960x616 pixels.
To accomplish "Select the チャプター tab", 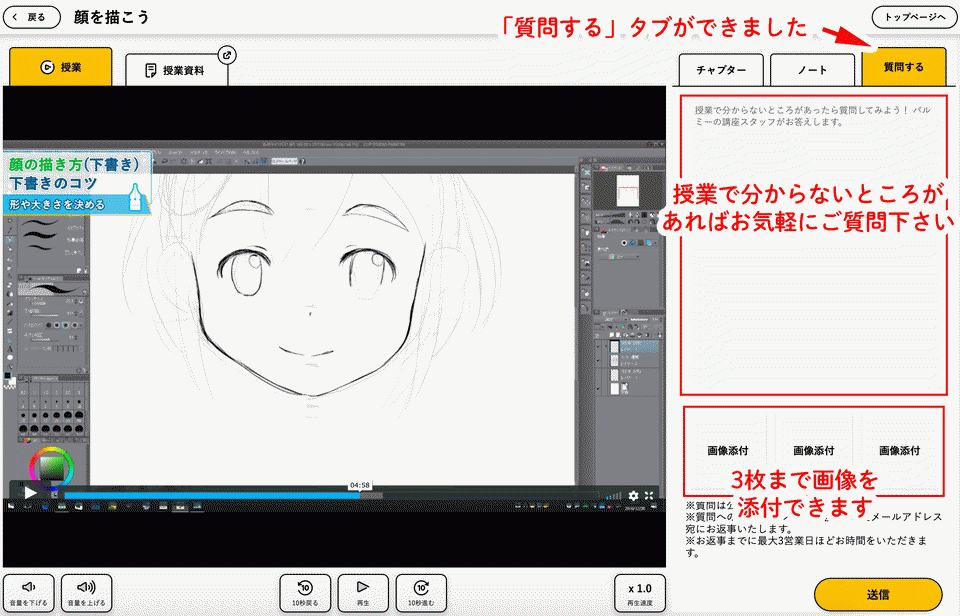I will click(x=722, y=69).
